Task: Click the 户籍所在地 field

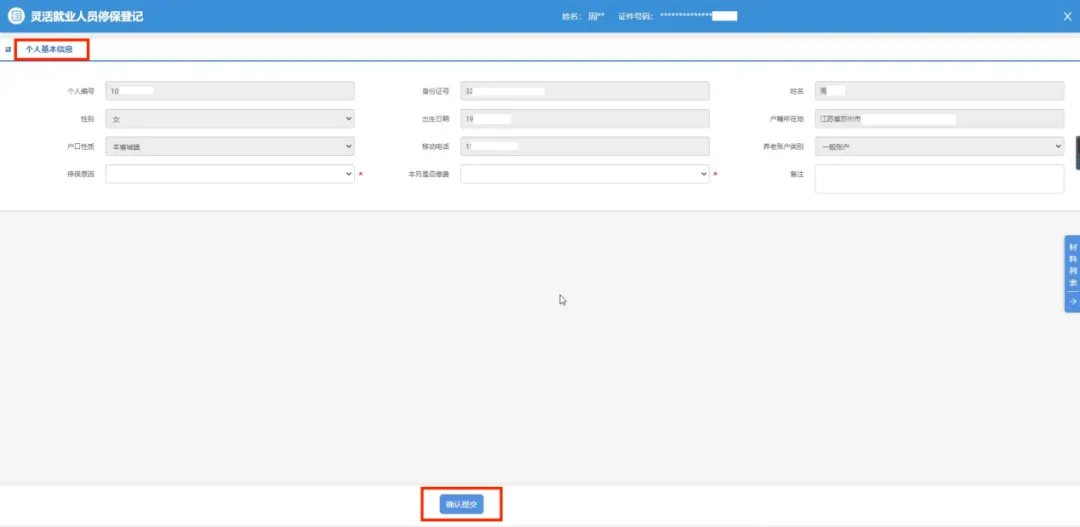Action: (x=938, y=119)
